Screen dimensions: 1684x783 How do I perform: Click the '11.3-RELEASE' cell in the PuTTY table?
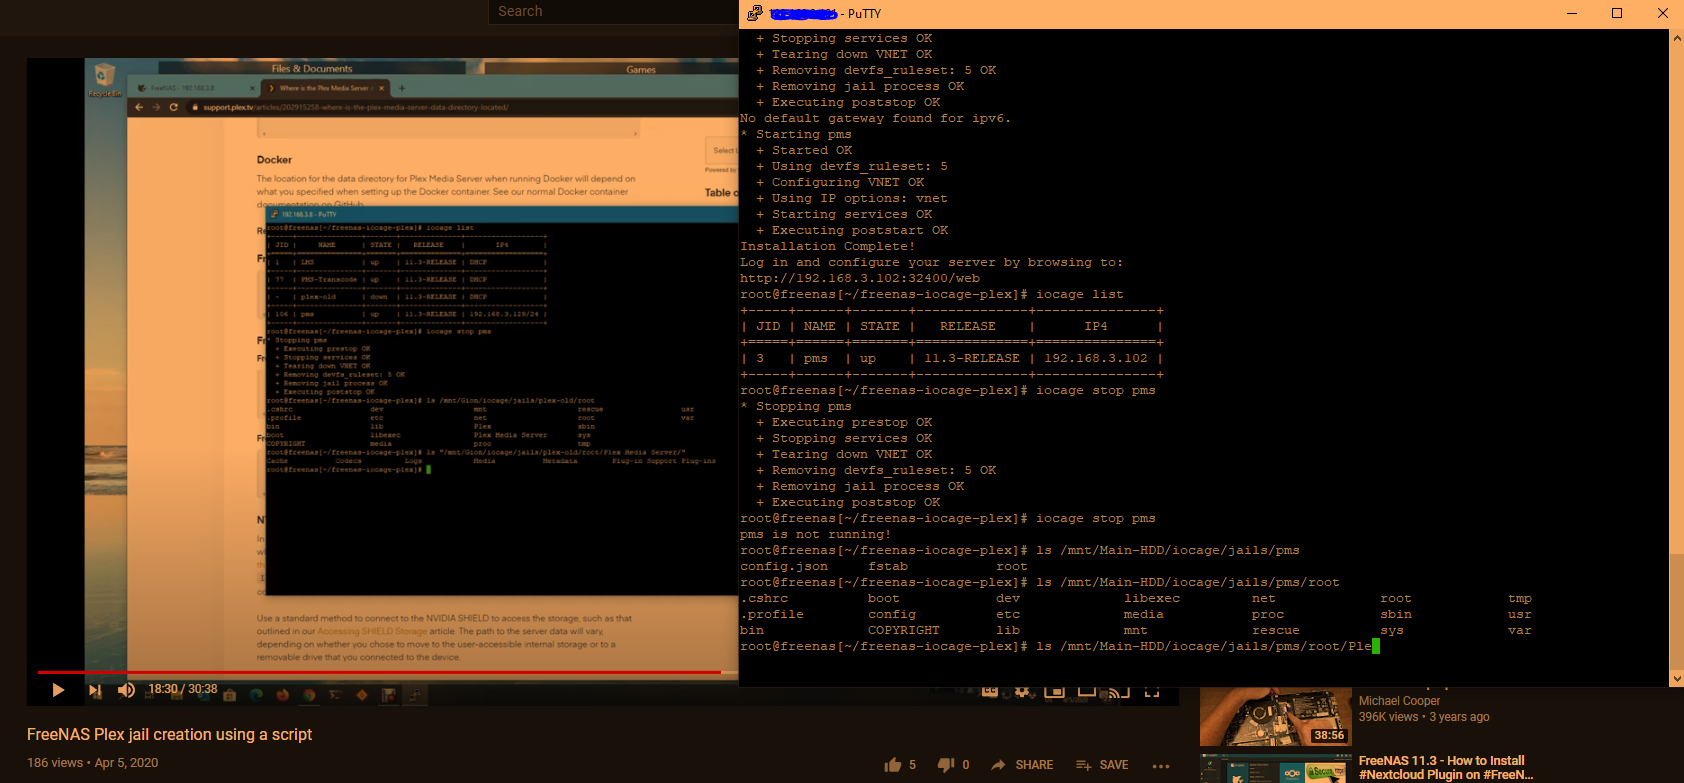972,358
